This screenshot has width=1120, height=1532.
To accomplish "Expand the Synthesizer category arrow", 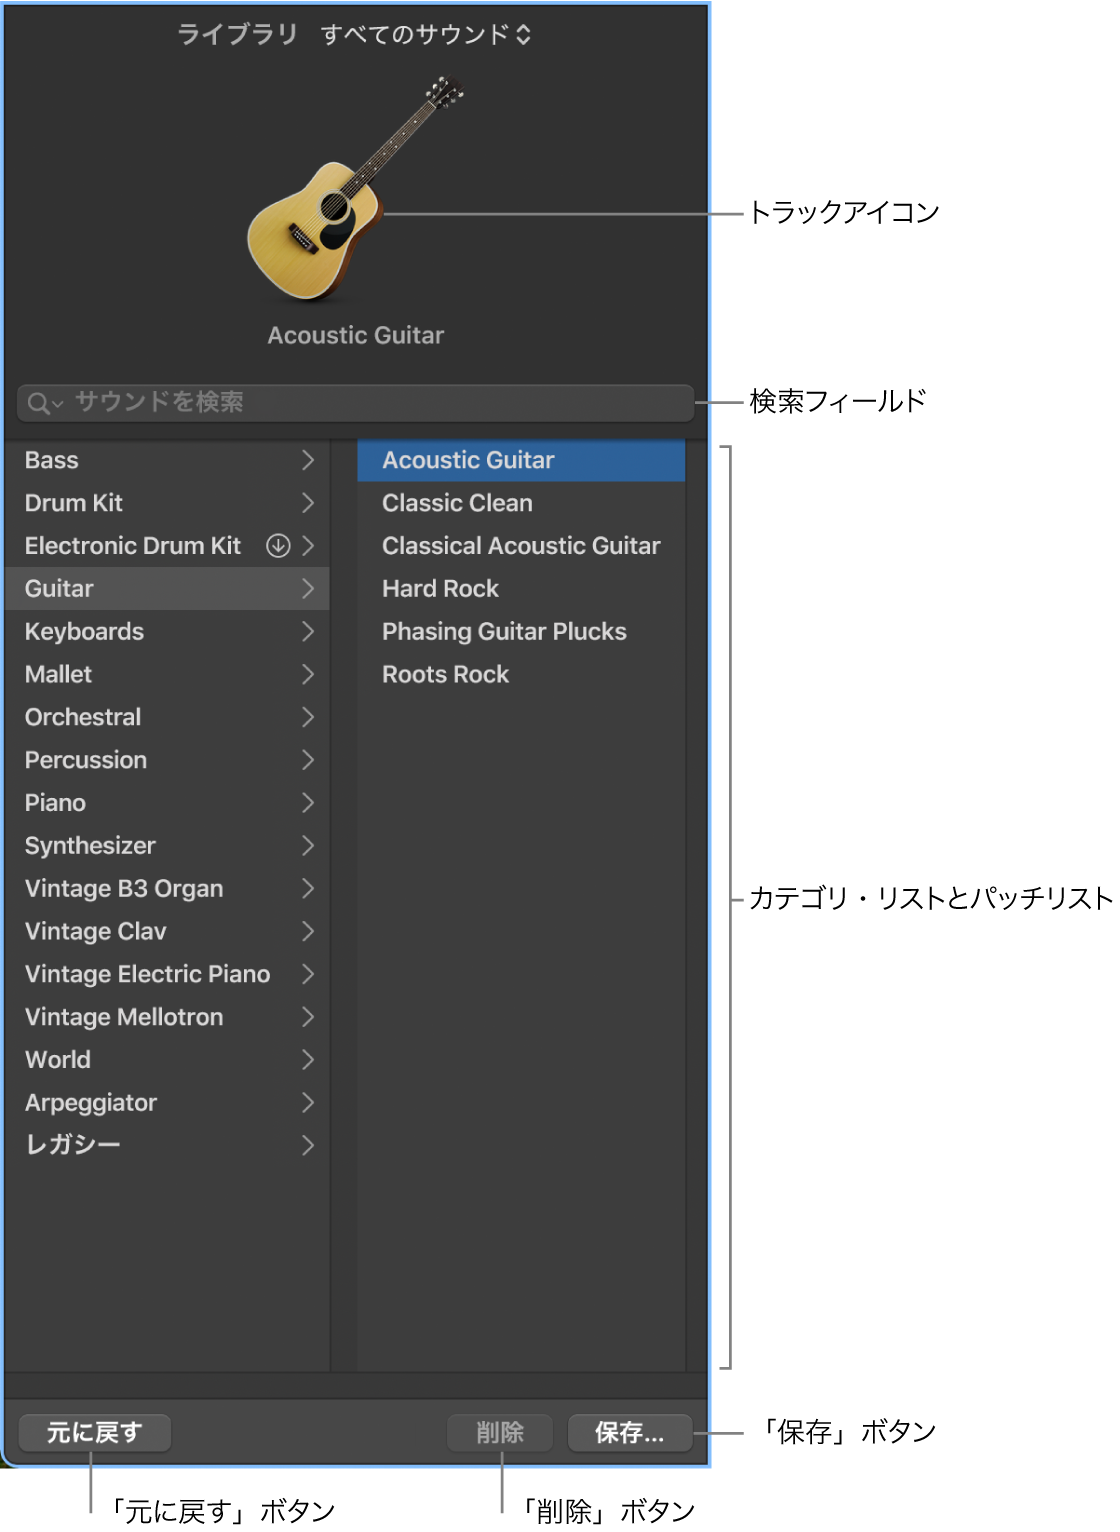I will click(308, 846).
